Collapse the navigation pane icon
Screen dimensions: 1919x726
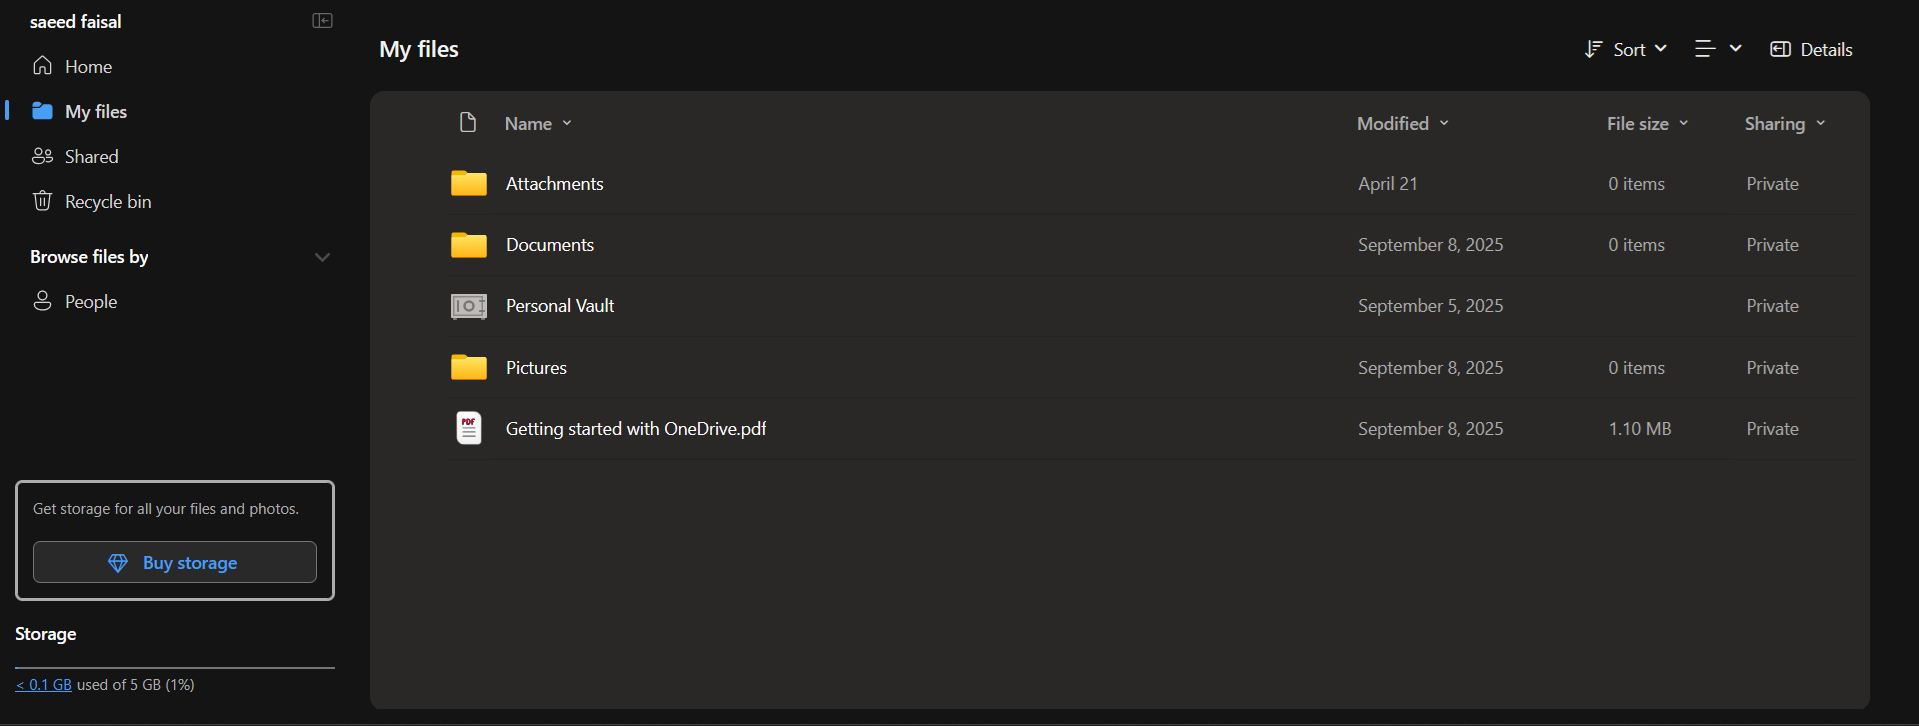[x=322, y=21]
